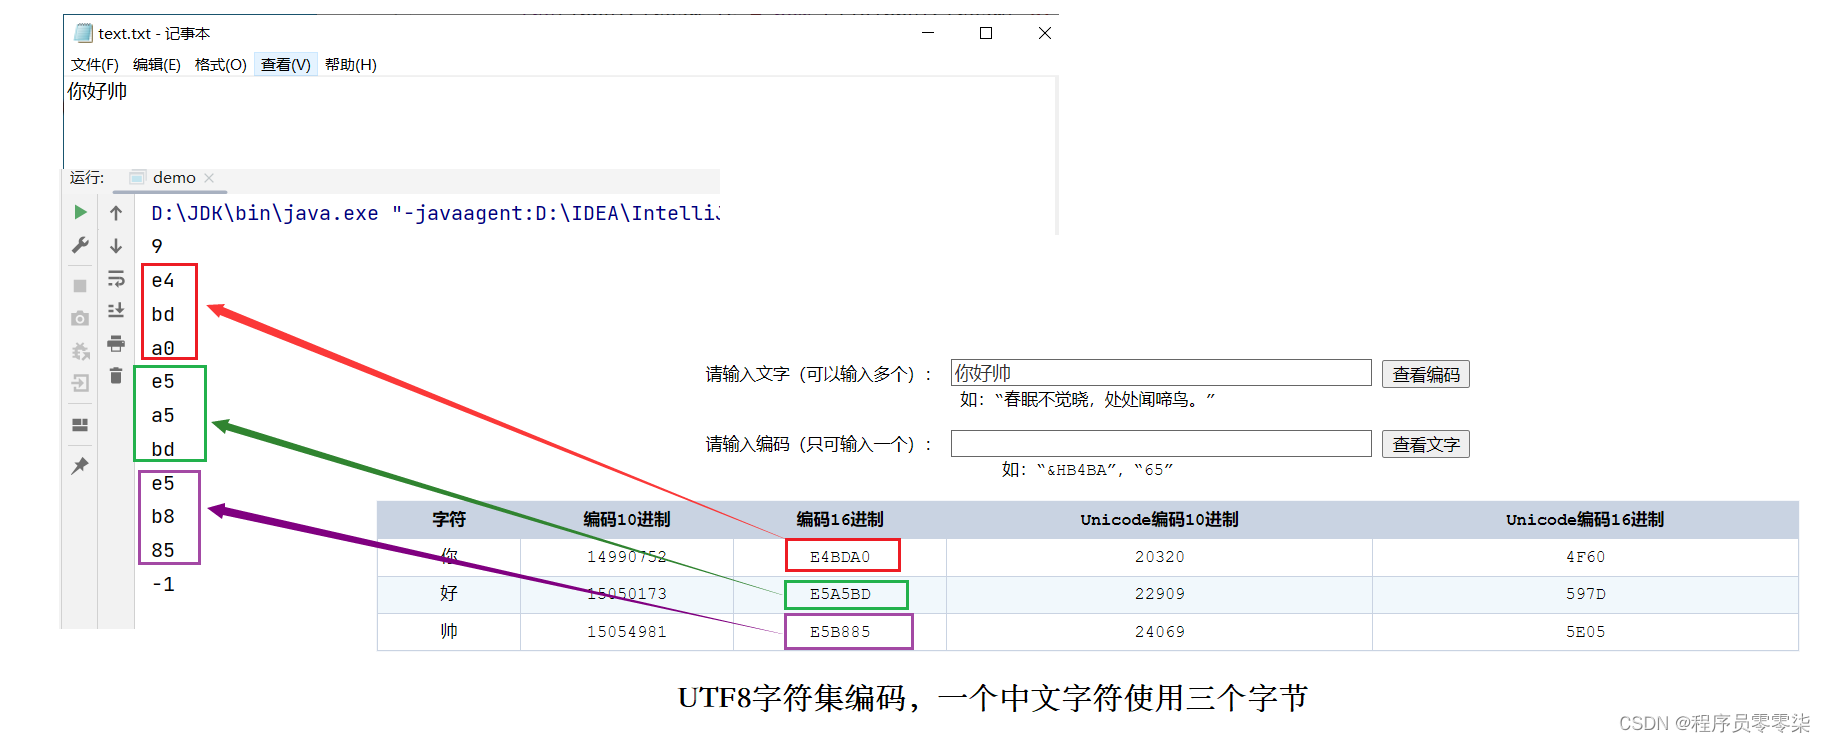This screenshot has height=742, width=1825.
Task: Click console output line a0
Action: click(163, 348)
